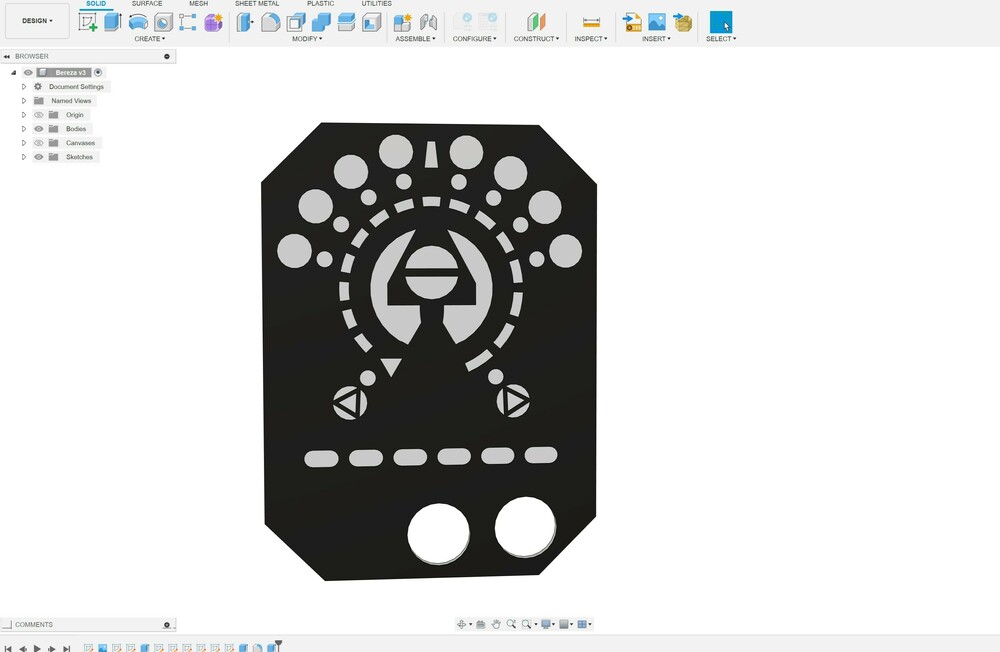The width and height of the screenshot is (1000, 652).
Task: Open the Select dropdown menu
Action: point(721,39)
